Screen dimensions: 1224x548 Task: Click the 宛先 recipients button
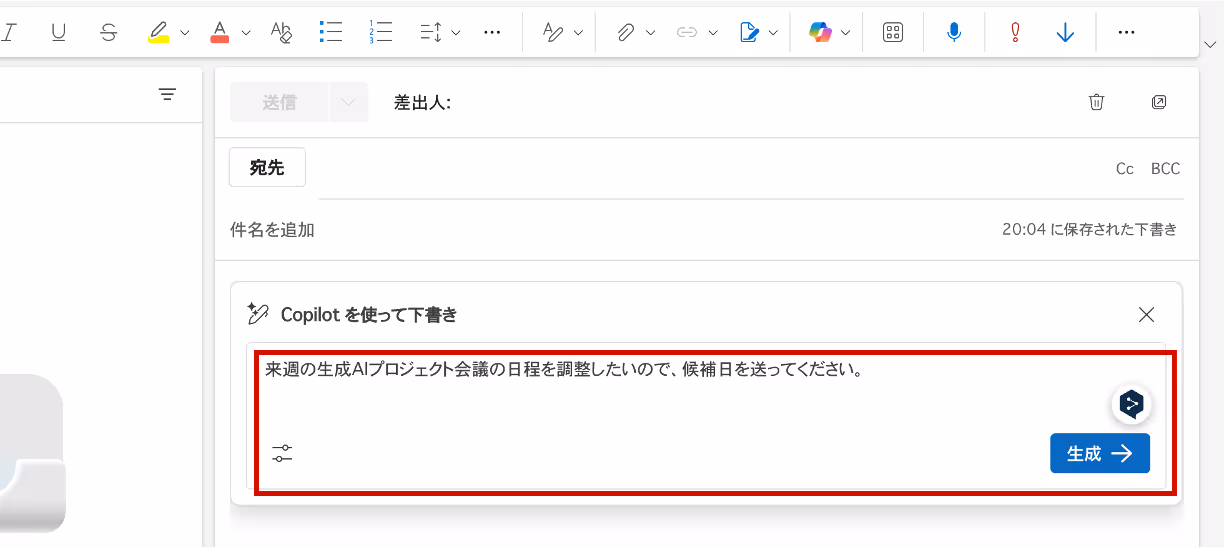tap(267, 168)
